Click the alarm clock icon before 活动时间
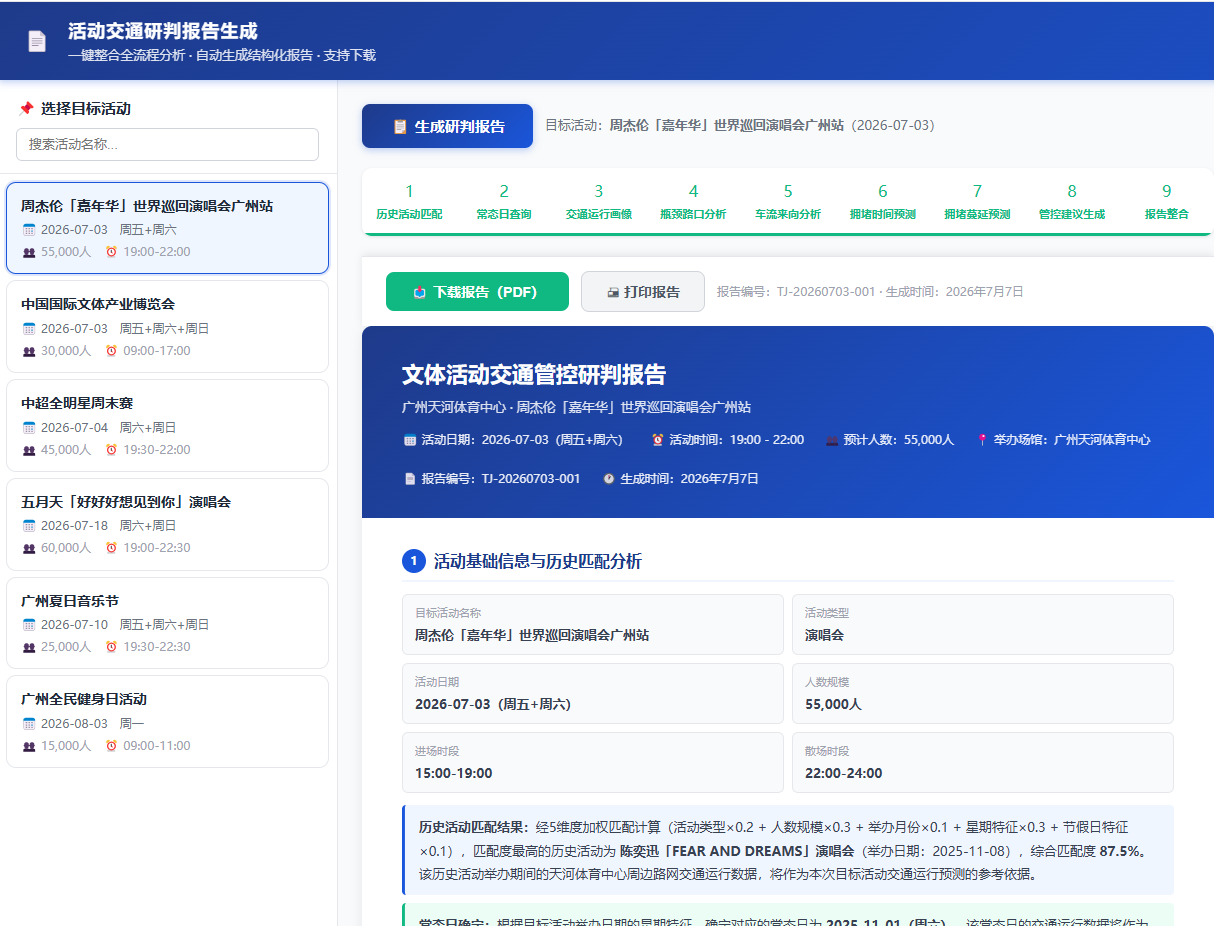The width and height of the screenshot is (1214, 926). (x=658, y=440)
